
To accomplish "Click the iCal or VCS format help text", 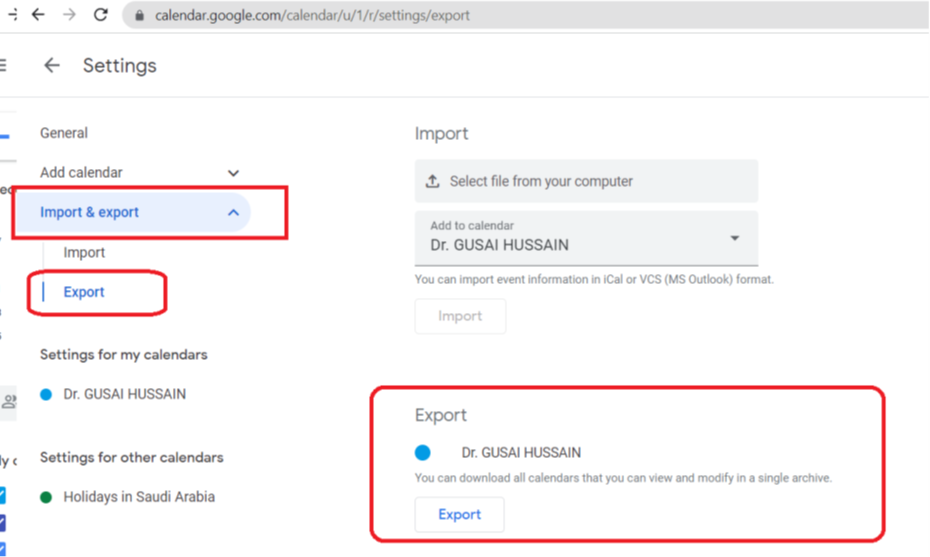I will [594, 279].
